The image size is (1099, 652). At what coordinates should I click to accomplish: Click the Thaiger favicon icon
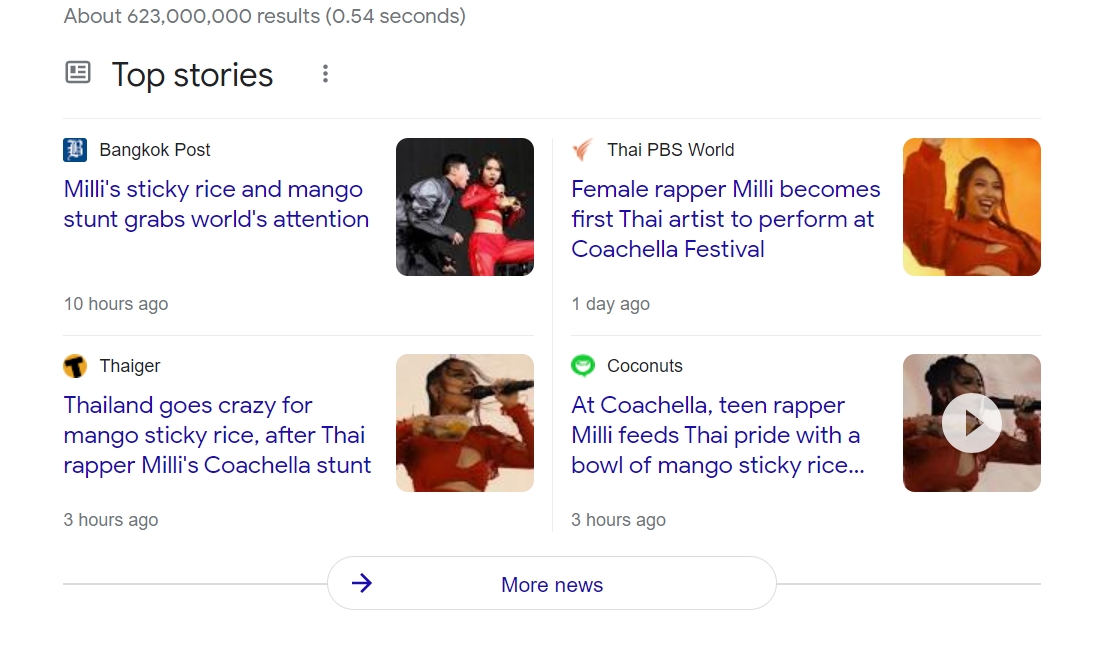pos(75,366)
